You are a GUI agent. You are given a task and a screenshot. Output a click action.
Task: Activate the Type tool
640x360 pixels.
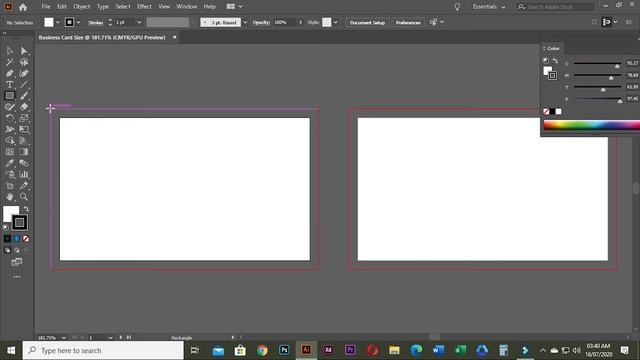10,84
